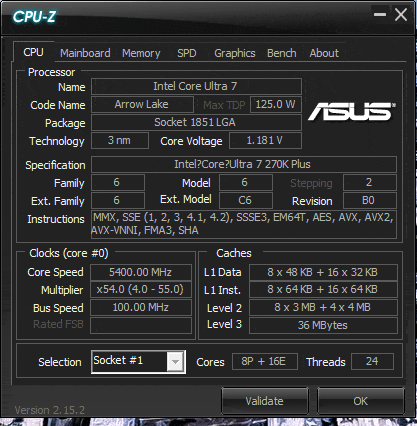417x426 pixels.
Task: Click the Core Speed value '5400.00 MHz'
Action: 141,272
